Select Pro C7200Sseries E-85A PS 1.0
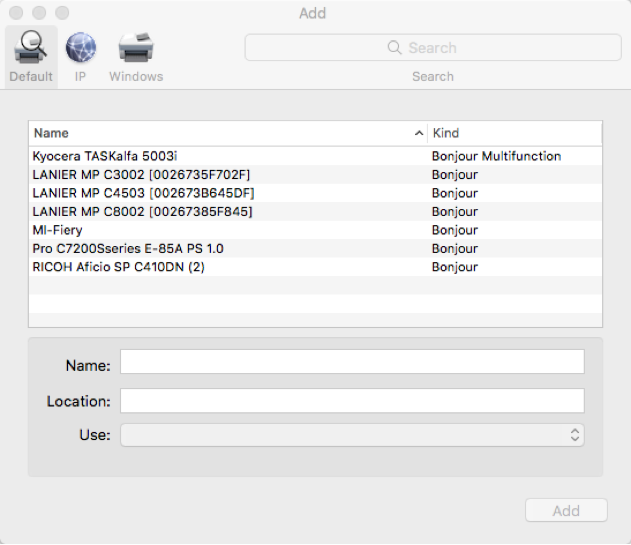The width and height of the screenshot is (631, 545). (x=316, y=249)
